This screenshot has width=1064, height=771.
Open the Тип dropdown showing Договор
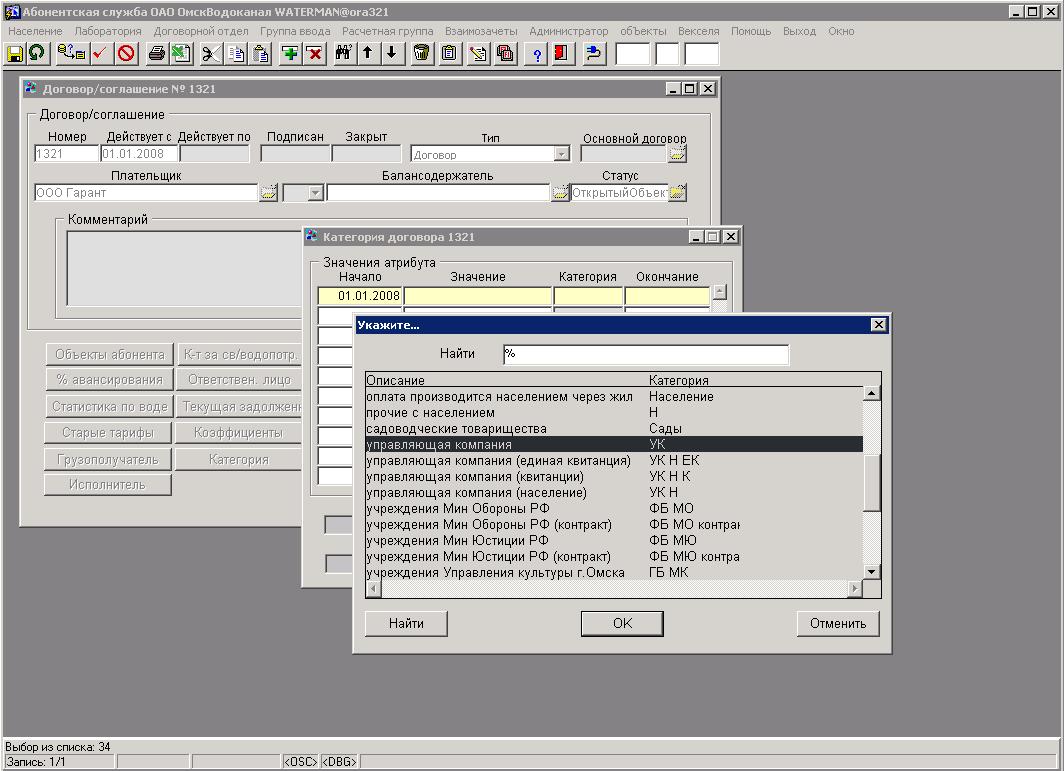coord(561,154)
